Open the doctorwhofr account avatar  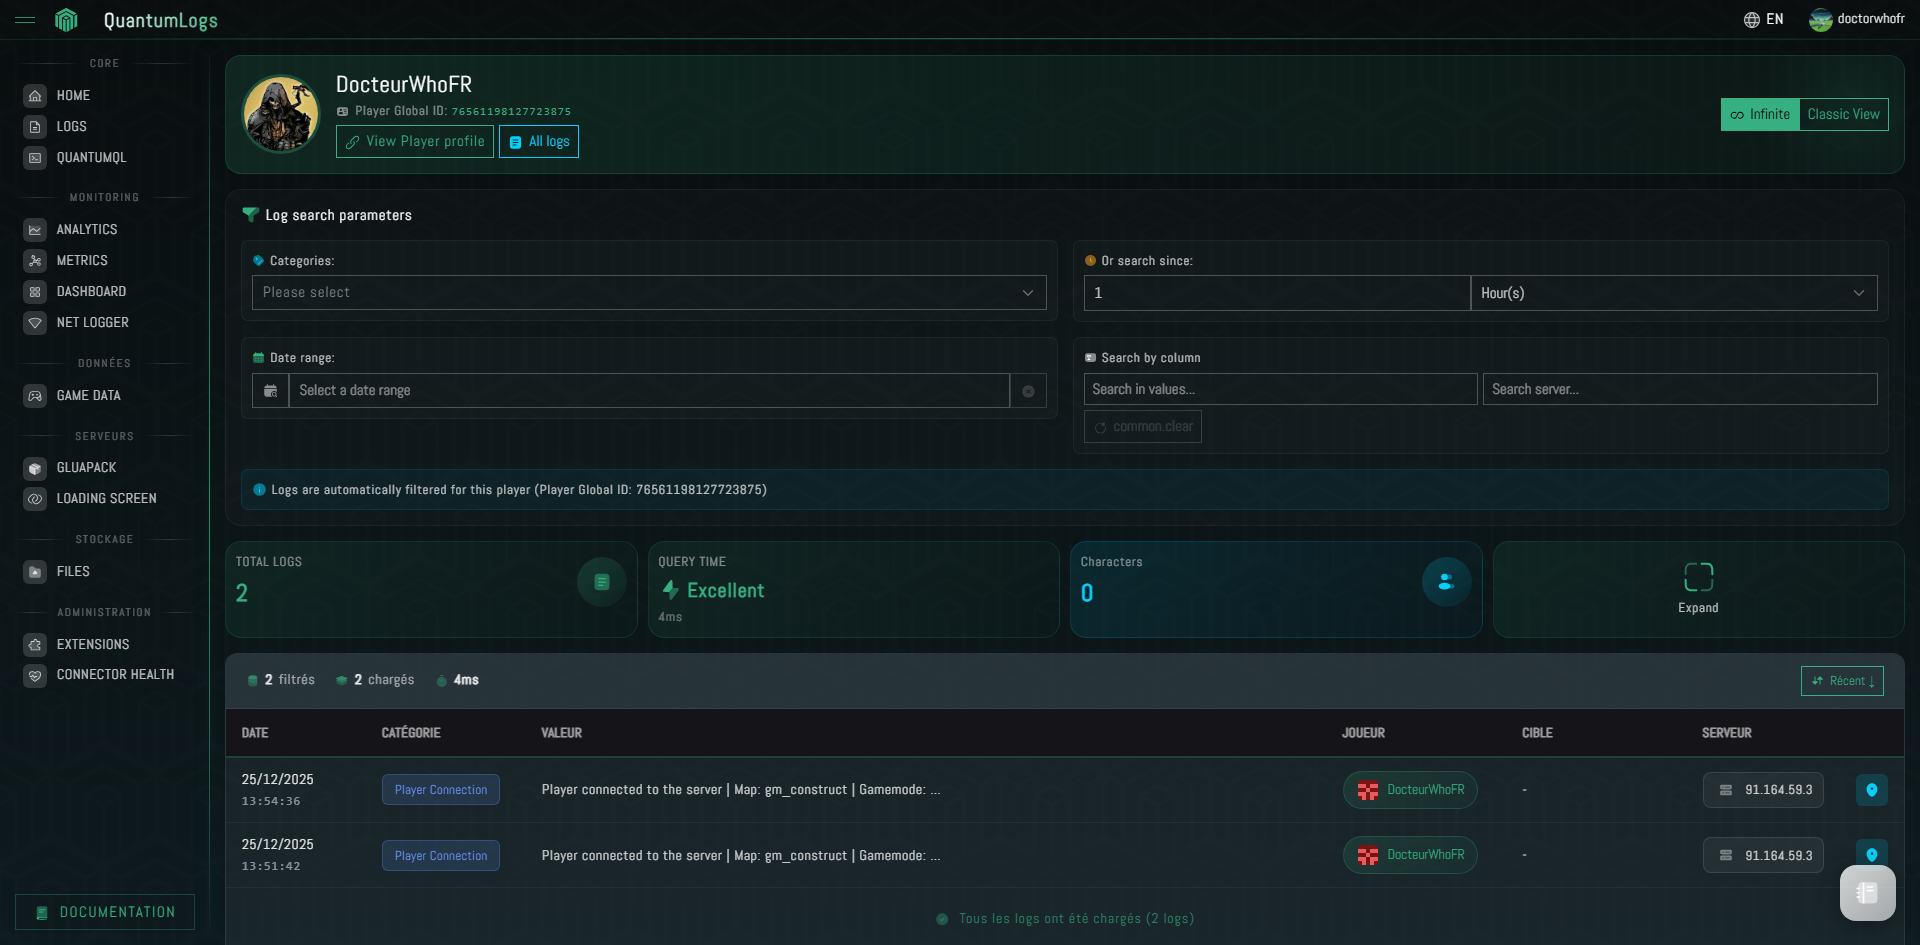1820,20
